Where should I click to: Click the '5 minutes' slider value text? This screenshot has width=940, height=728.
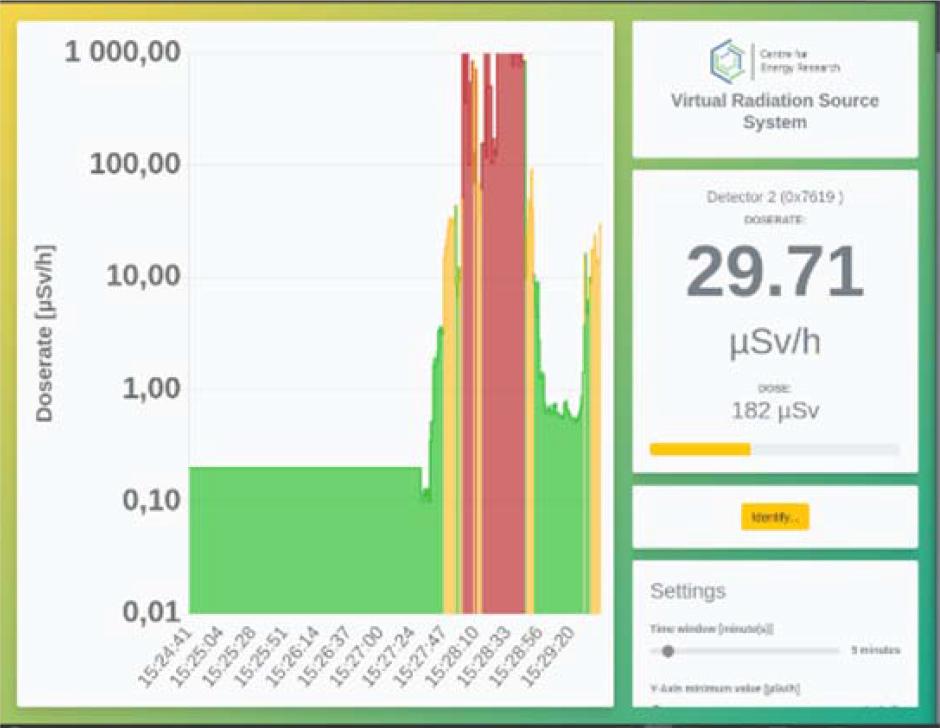tap(875, 651)
